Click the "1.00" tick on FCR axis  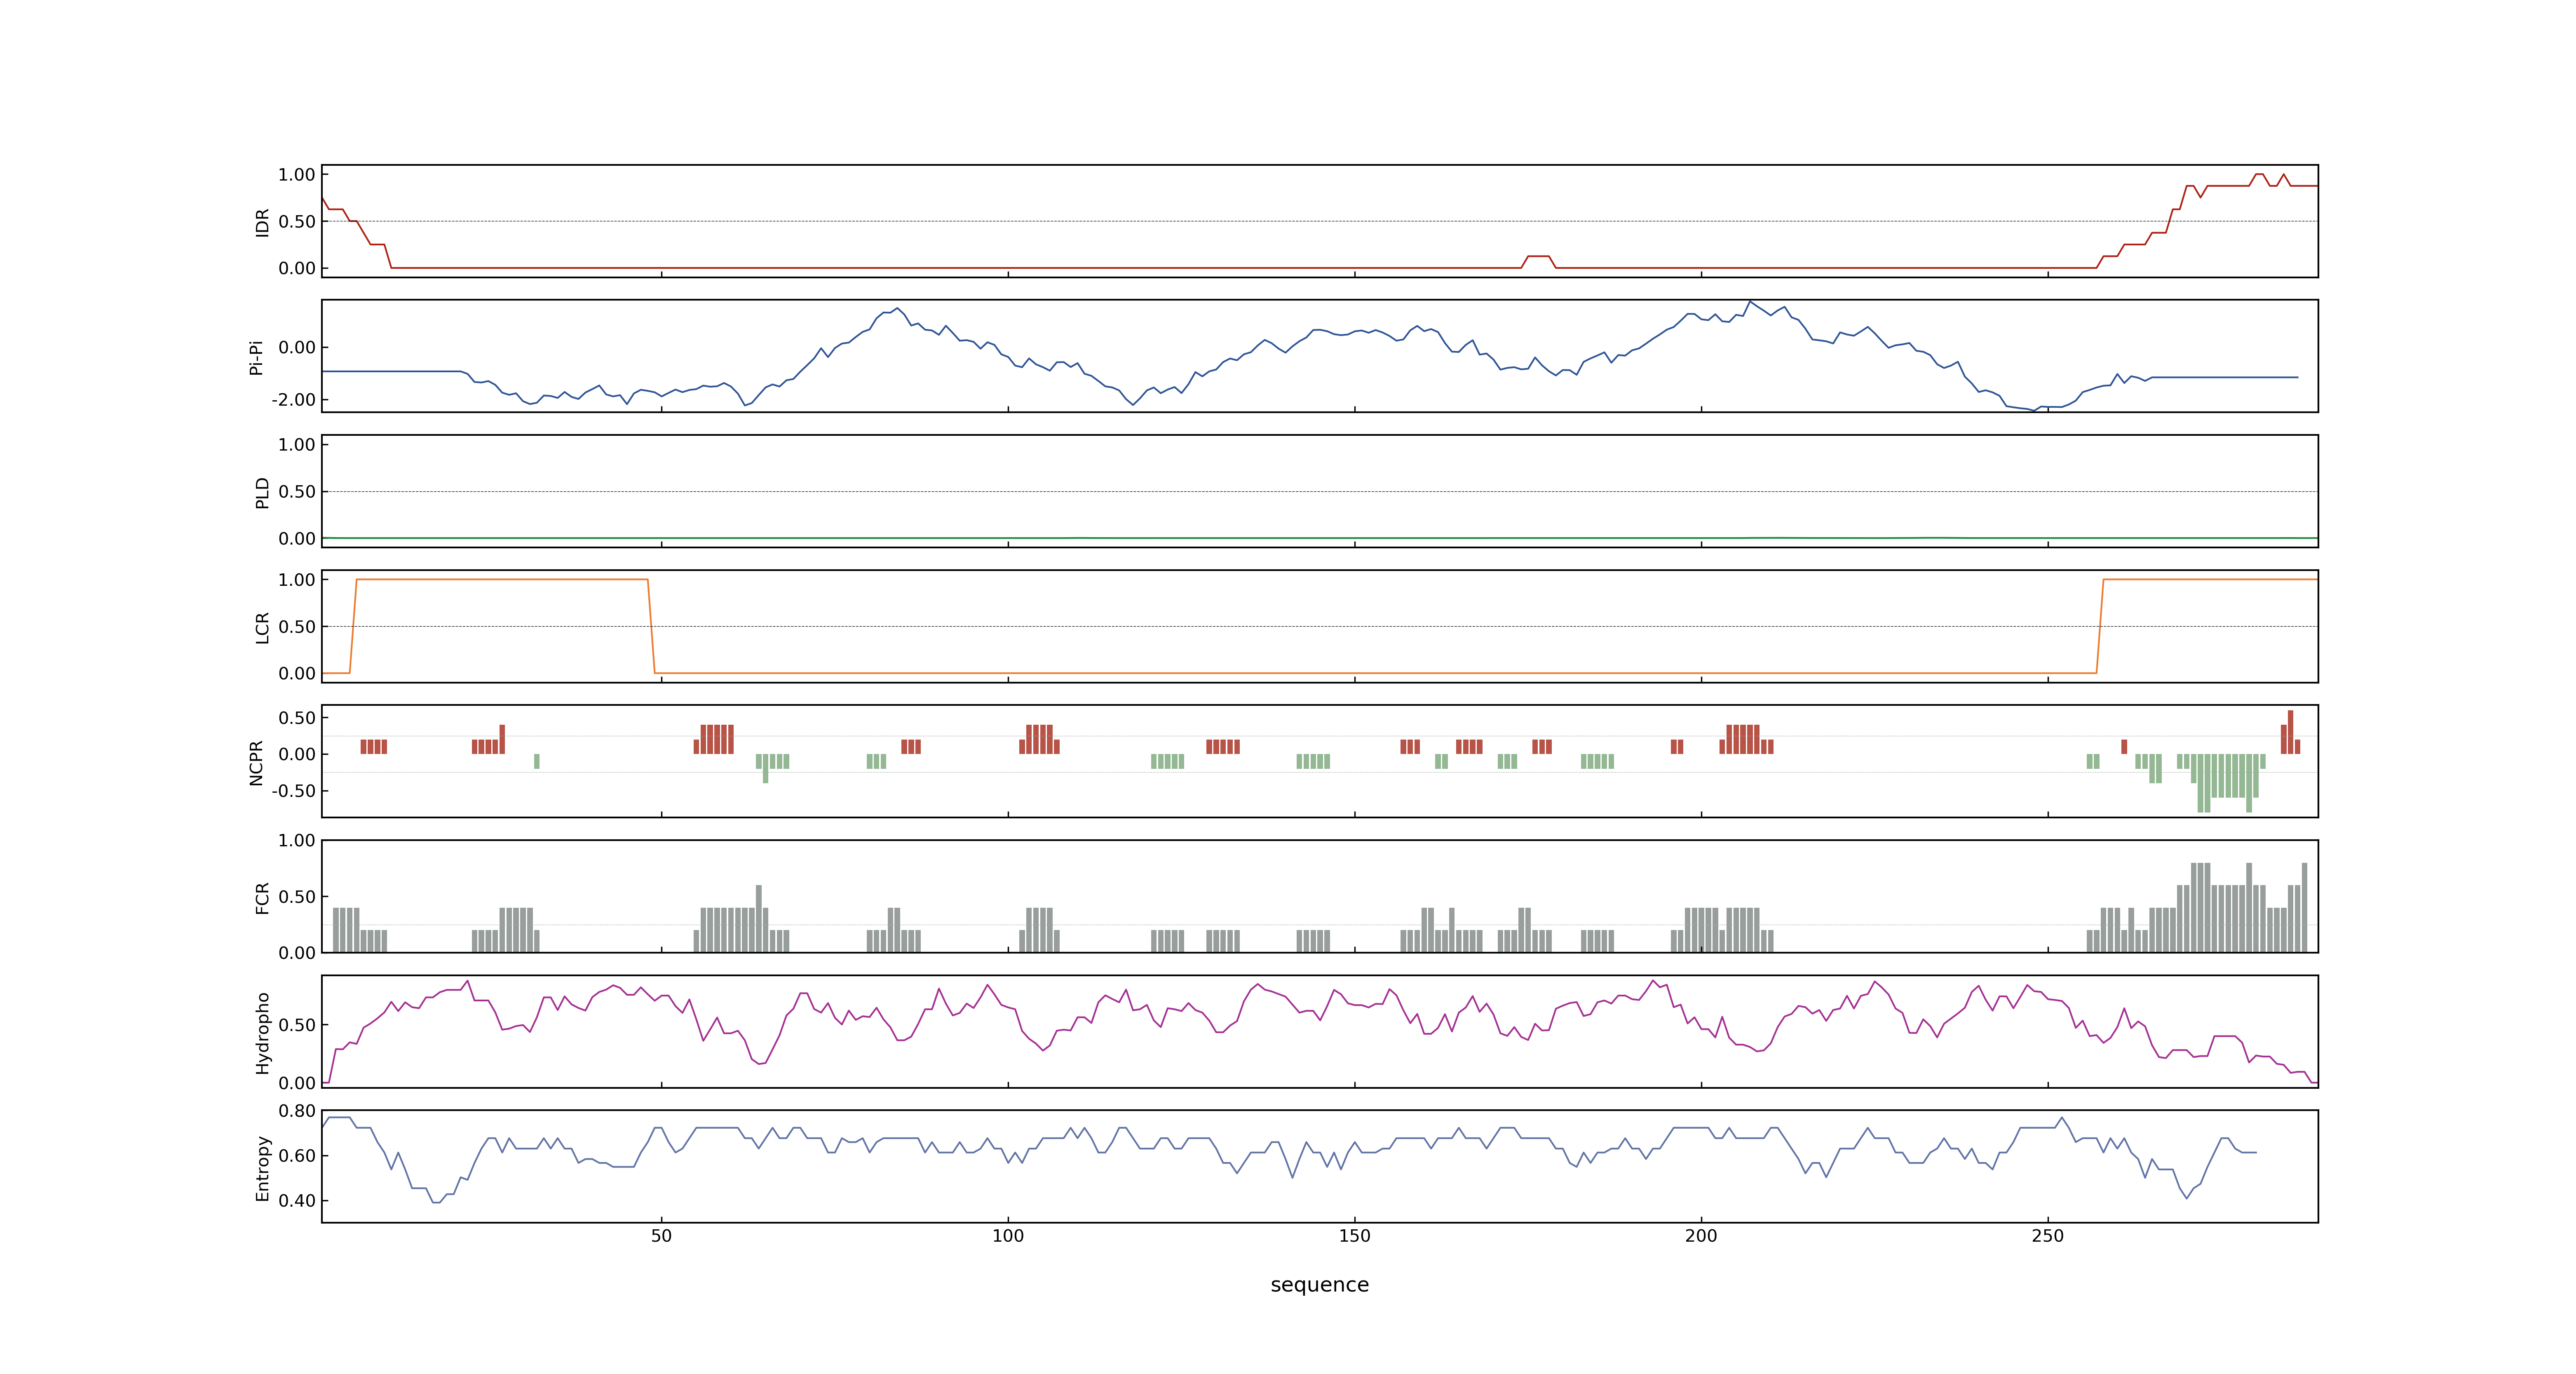point(297,841)
